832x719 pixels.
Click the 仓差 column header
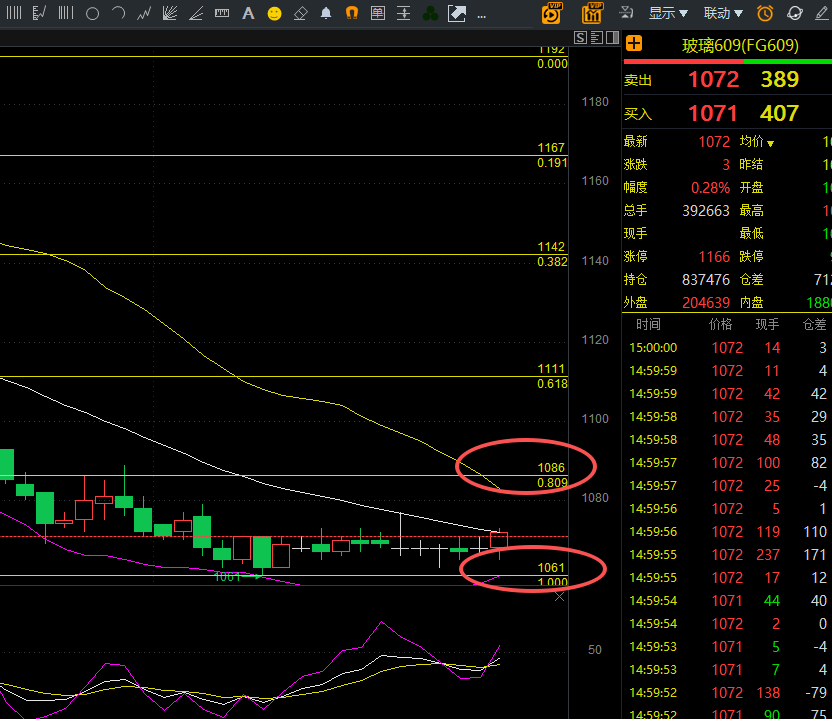click(814, 324)
